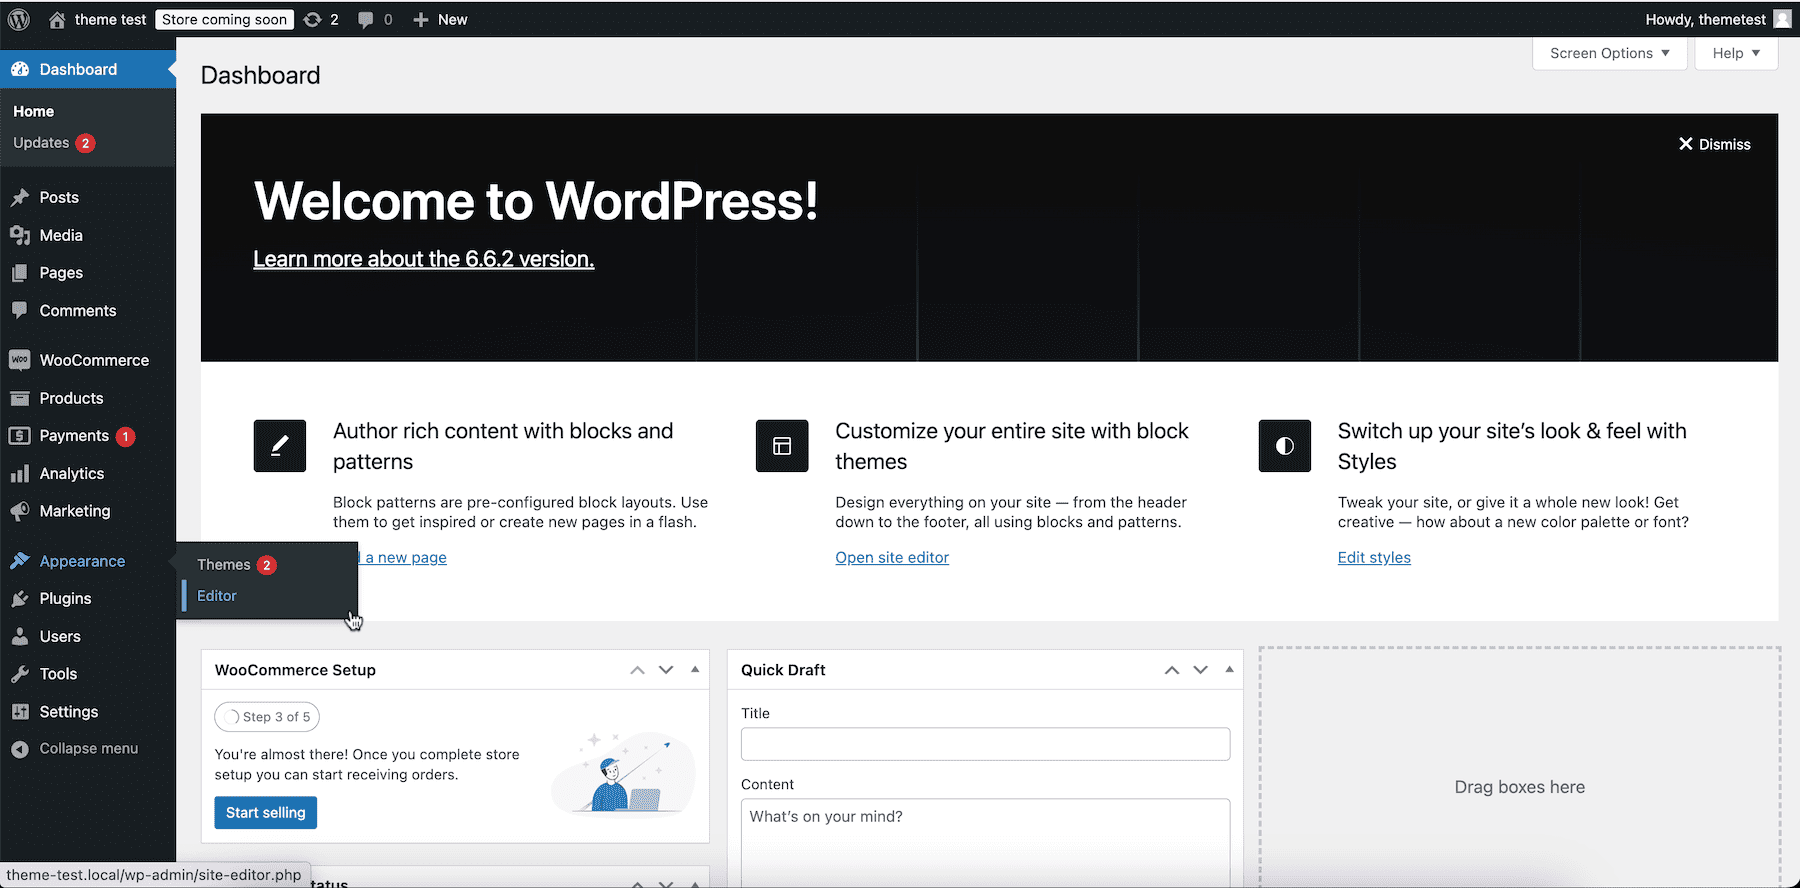Image resolution: width=1800 pixels, height=888 pixels.
Task: Focus the Quick Draft Title field
Action: coord(985,744)
